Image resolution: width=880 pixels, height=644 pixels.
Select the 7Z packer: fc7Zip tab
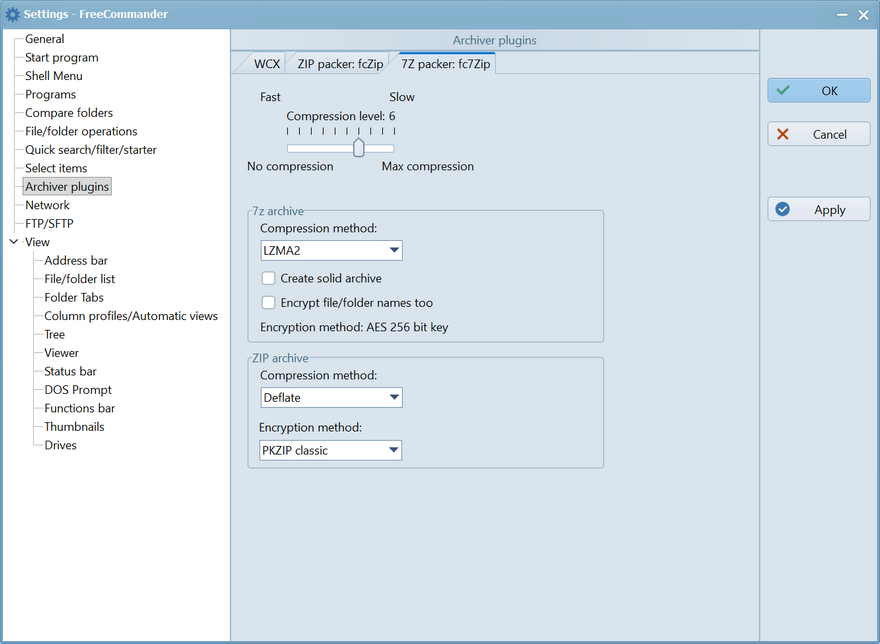[x=446, y=64]
